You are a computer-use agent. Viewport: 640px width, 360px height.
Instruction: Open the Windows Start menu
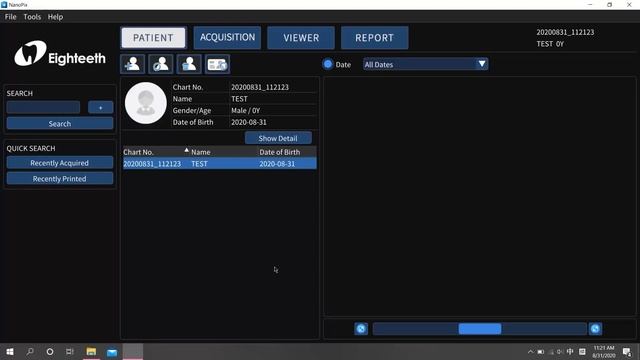[10, 351]
